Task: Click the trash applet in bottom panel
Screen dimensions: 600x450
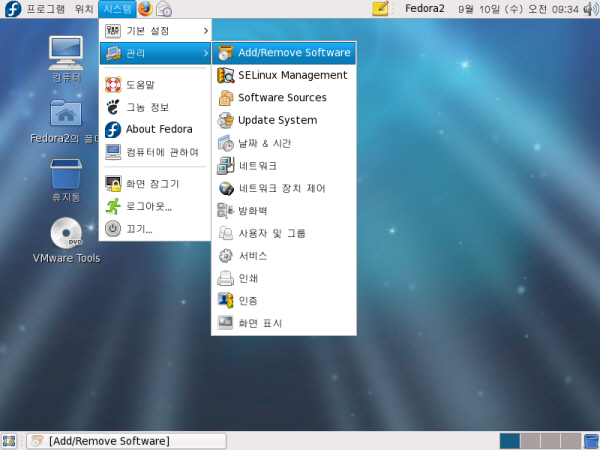Action: 592,441
